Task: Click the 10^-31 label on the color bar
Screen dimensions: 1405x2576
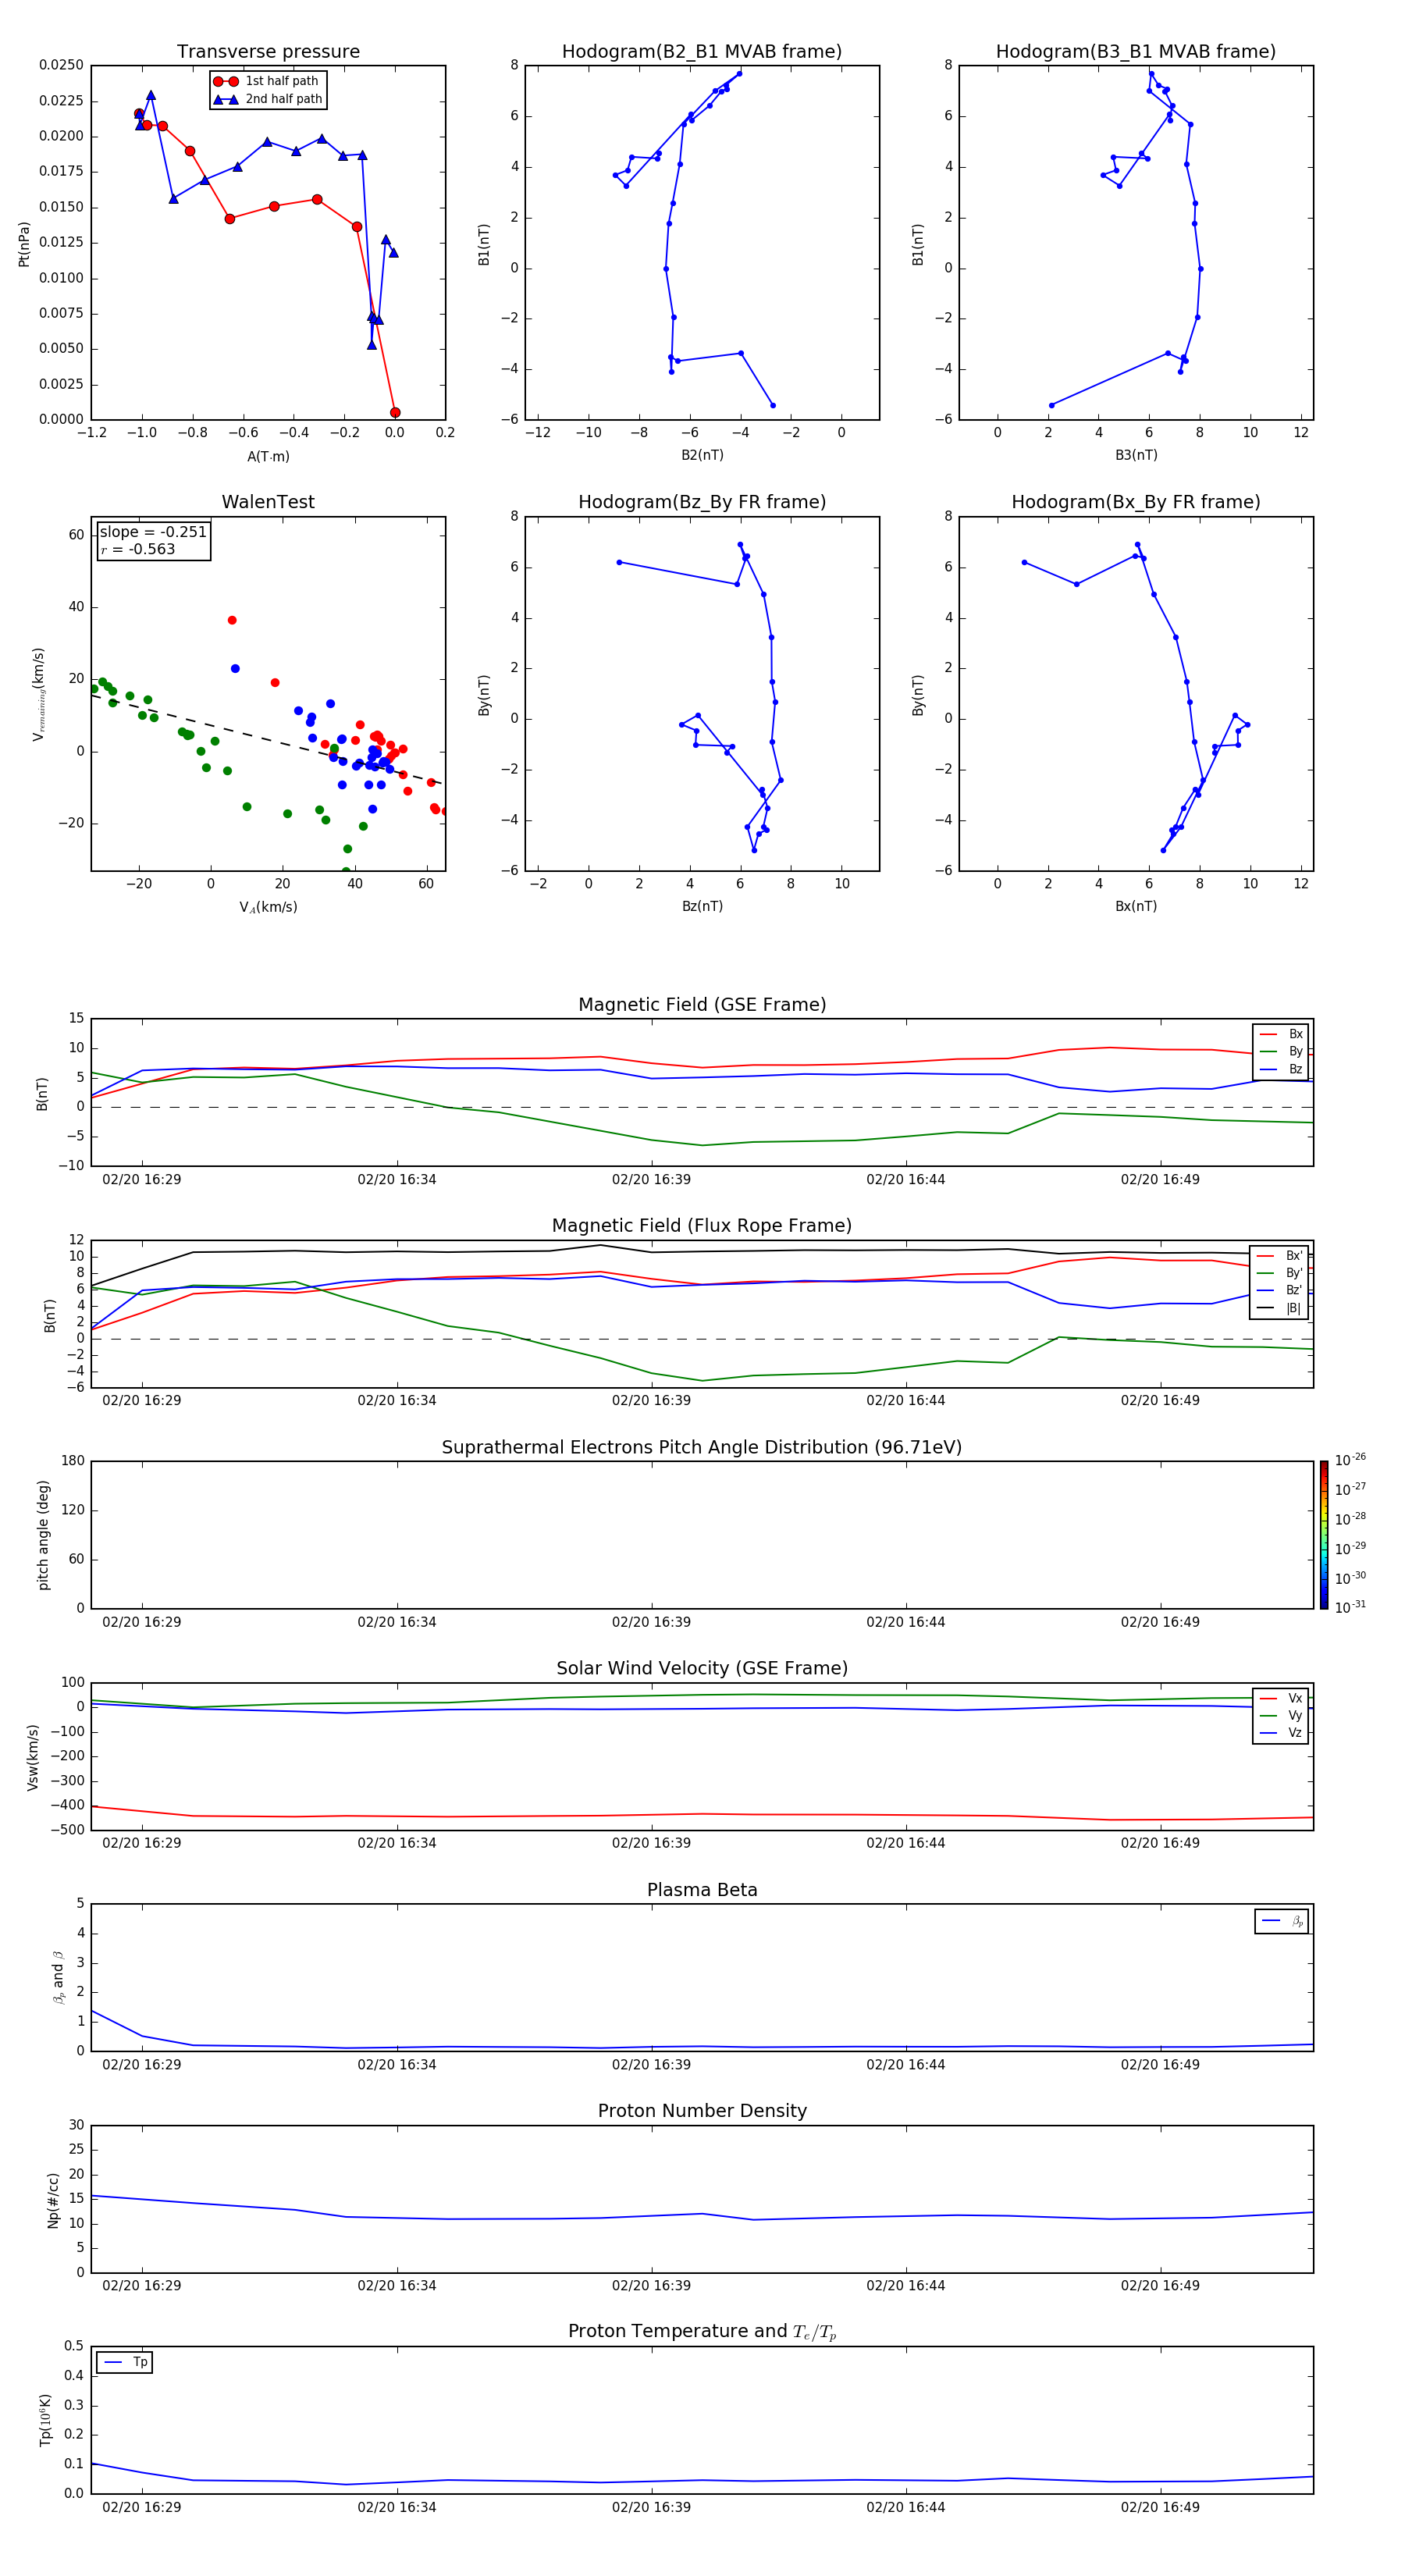Action: [1350, 1607]
